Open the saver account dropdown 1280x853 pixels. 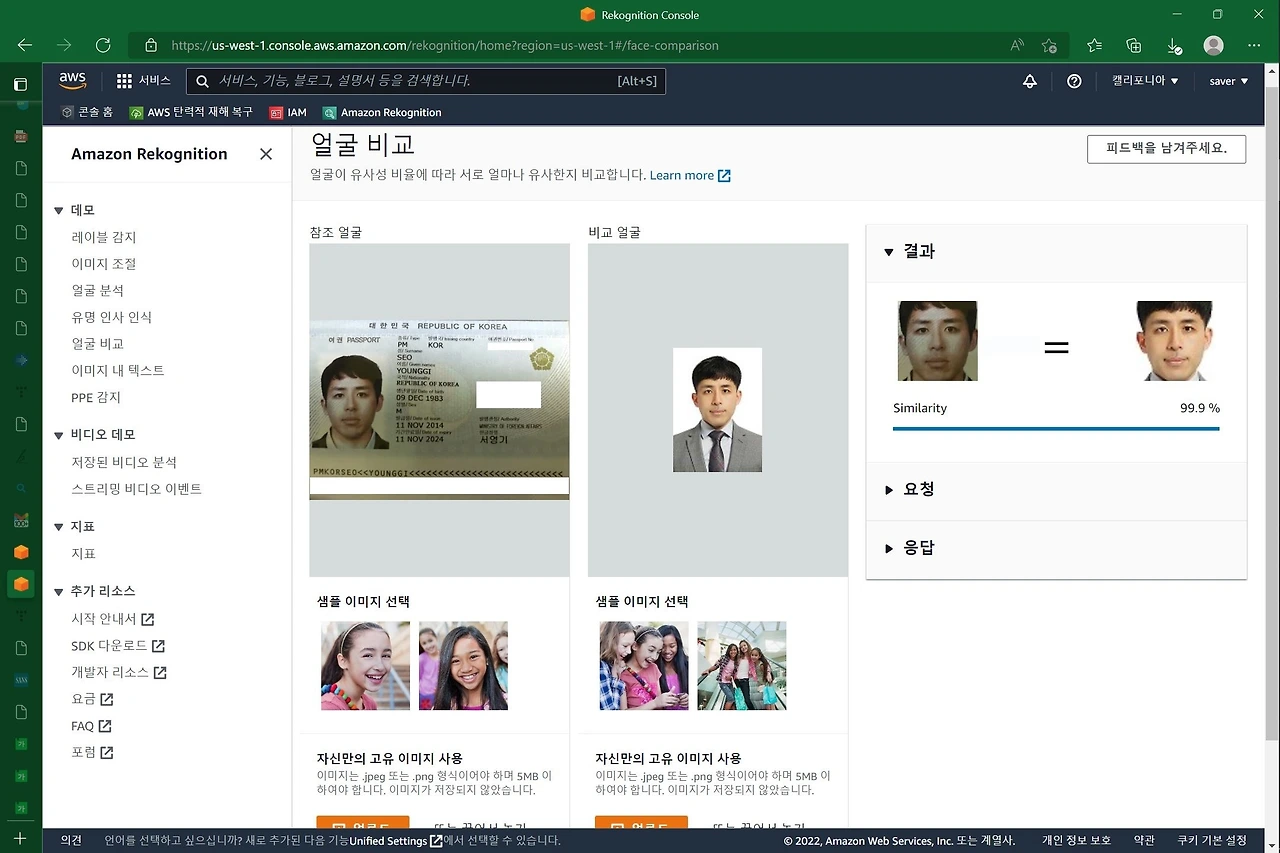coord(1229,81)
